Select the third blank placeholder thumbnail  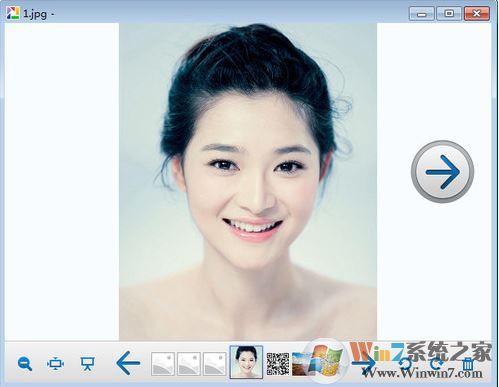[x=215, y=364]
